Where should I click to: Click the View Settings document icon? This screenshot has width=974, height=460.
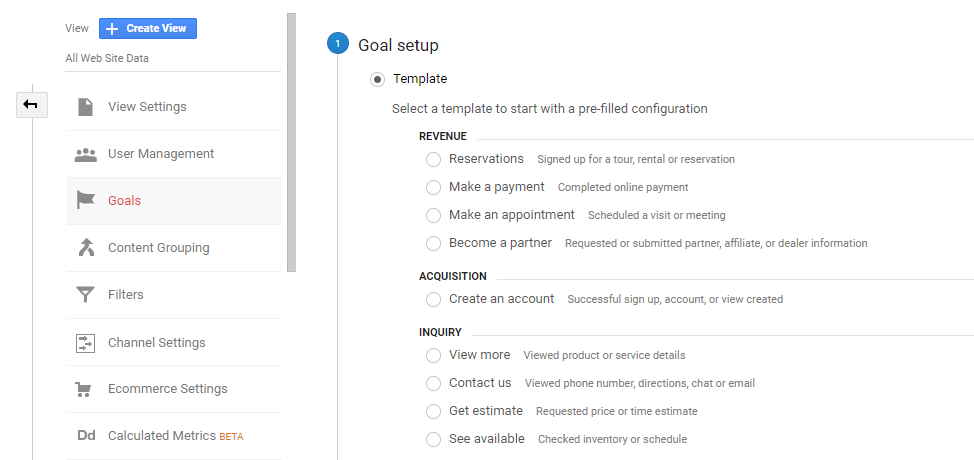coord(86,107)
